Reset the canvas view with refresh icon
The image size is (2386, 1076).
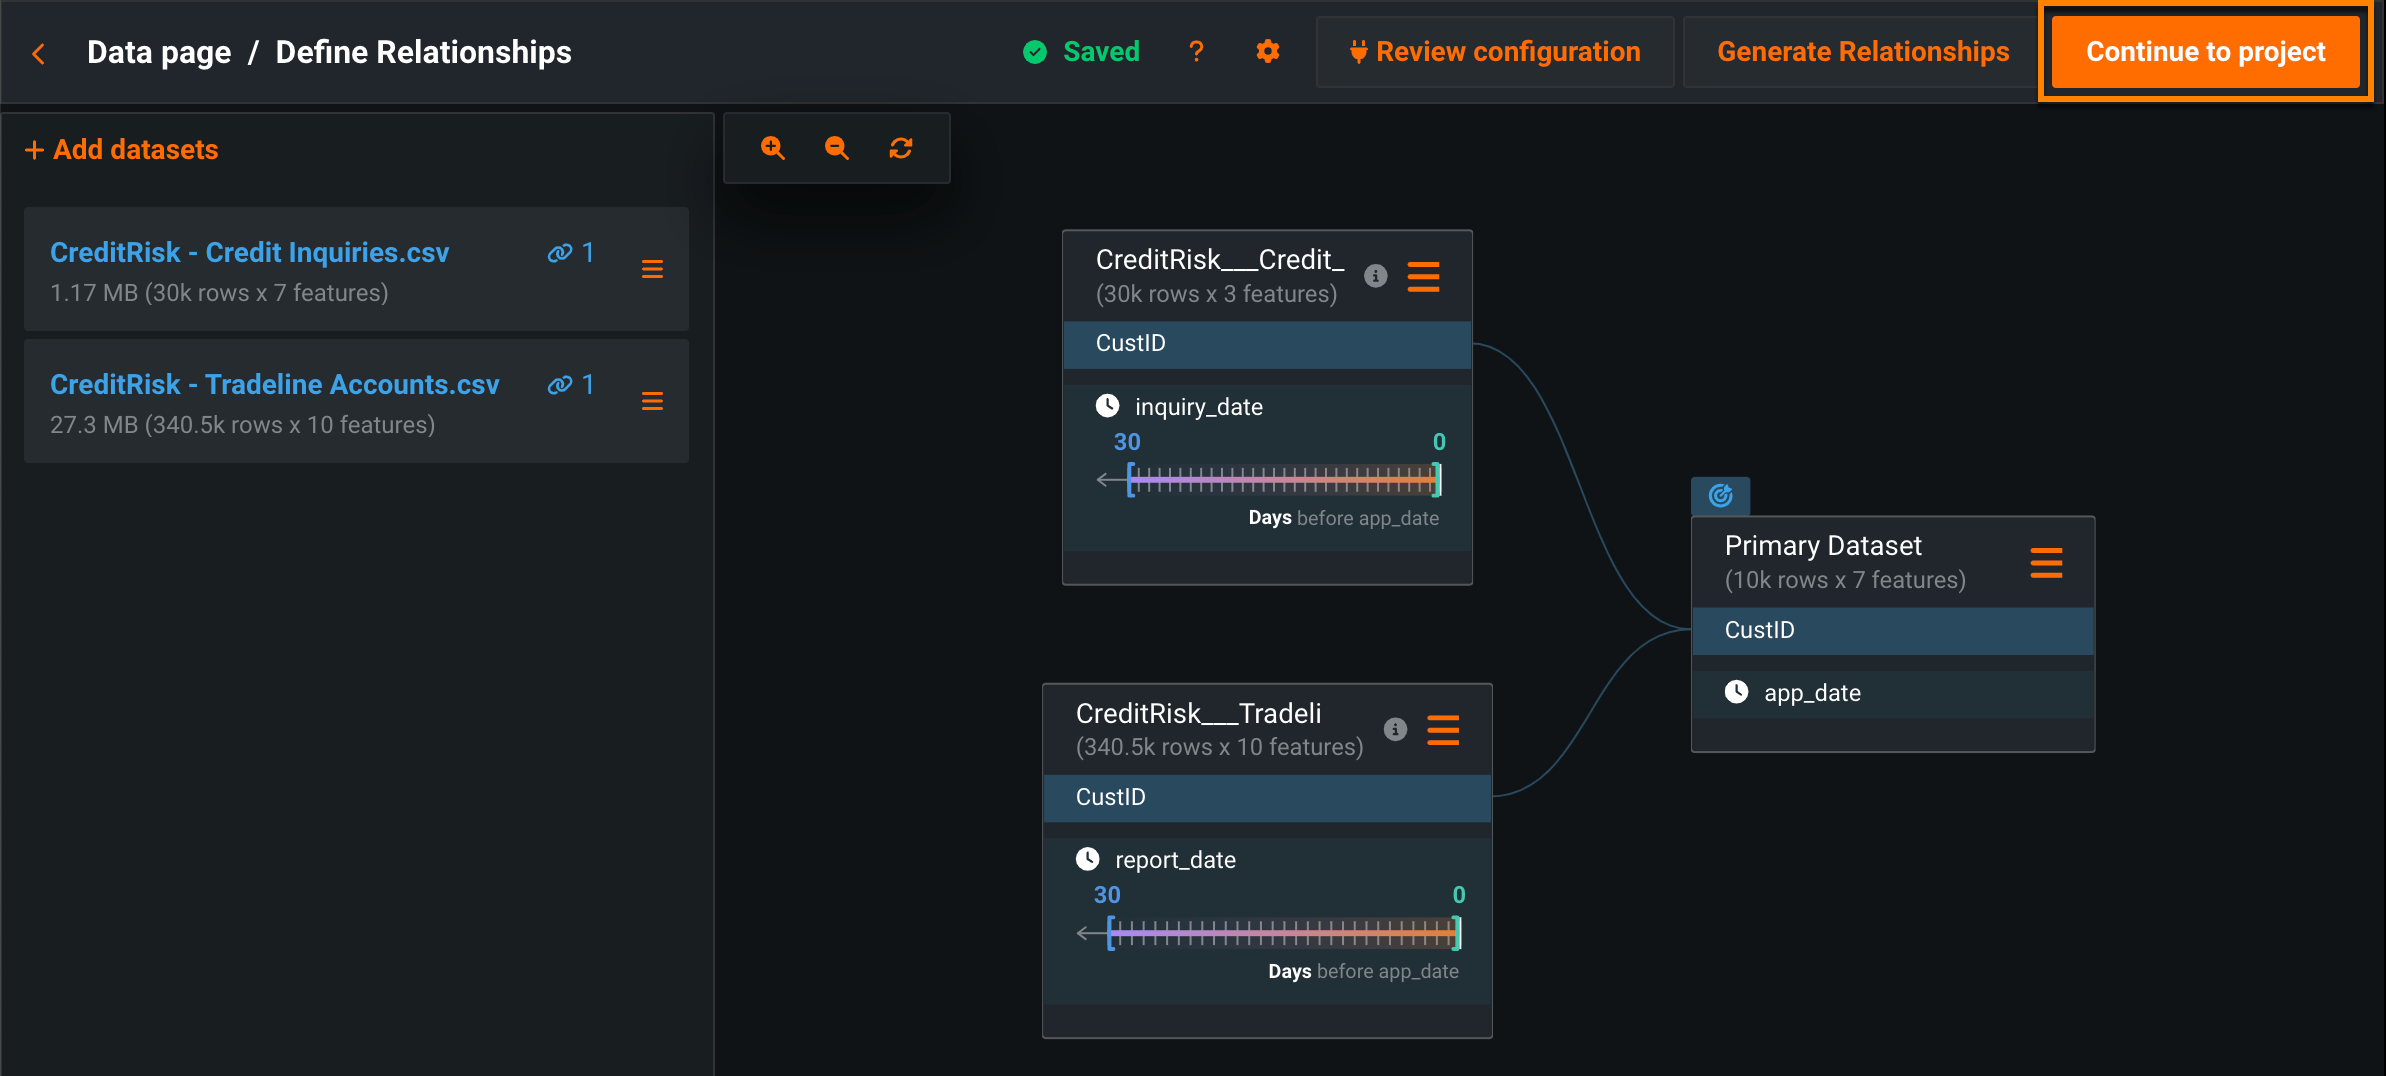[x=901, y=148]
